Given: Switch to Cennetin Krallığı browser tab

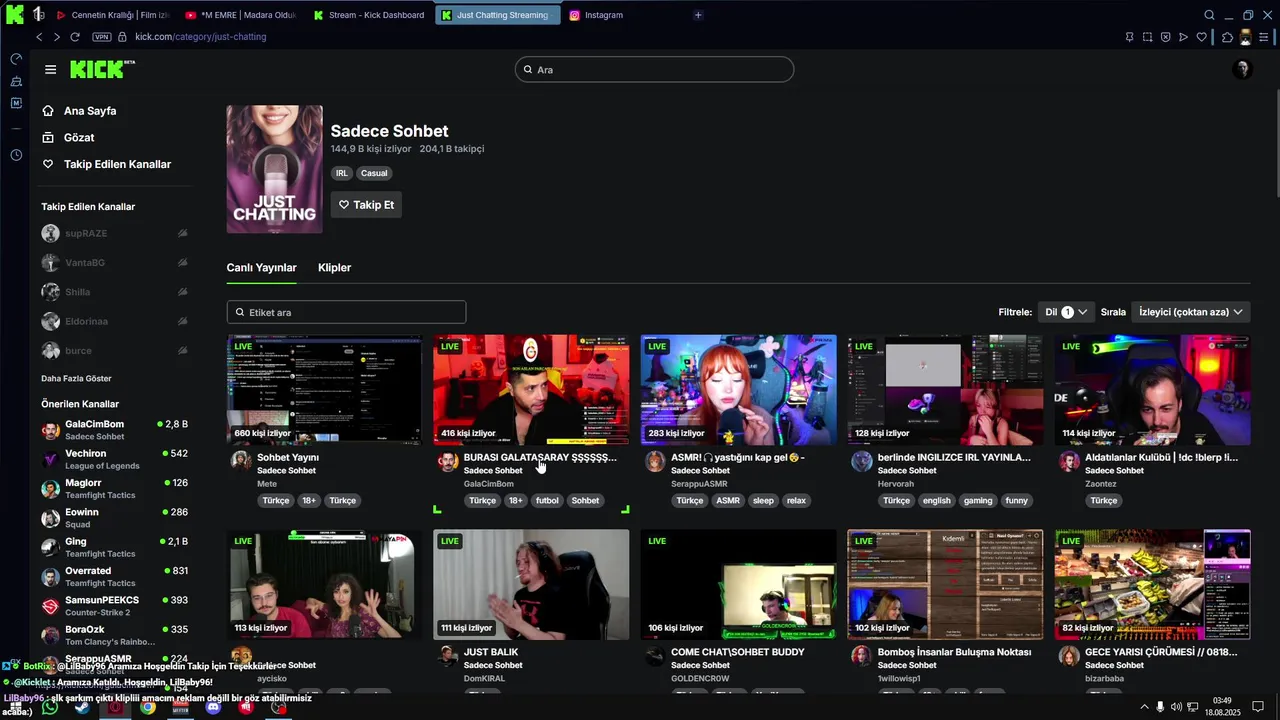Looking at the screenshot, I should coord(113,15).
